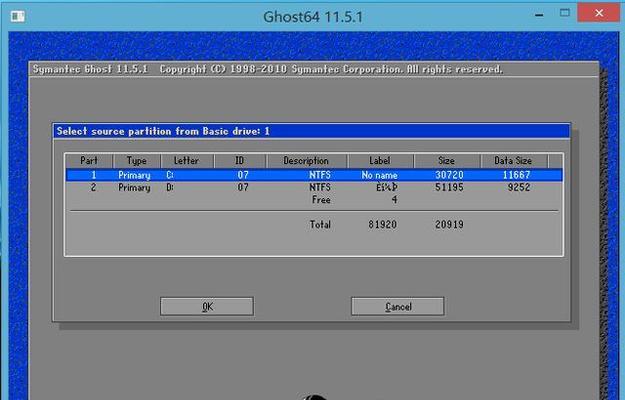Click the D: drive letter cell

(170, 187)
